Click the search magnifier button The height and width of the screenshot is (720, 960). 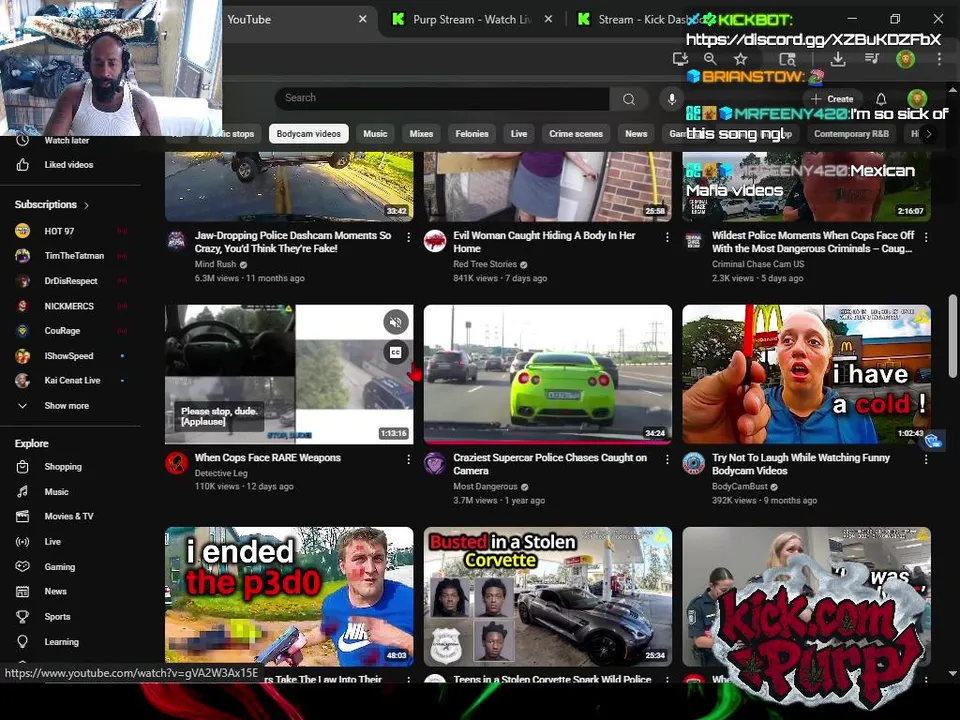(x=629, y=99)
